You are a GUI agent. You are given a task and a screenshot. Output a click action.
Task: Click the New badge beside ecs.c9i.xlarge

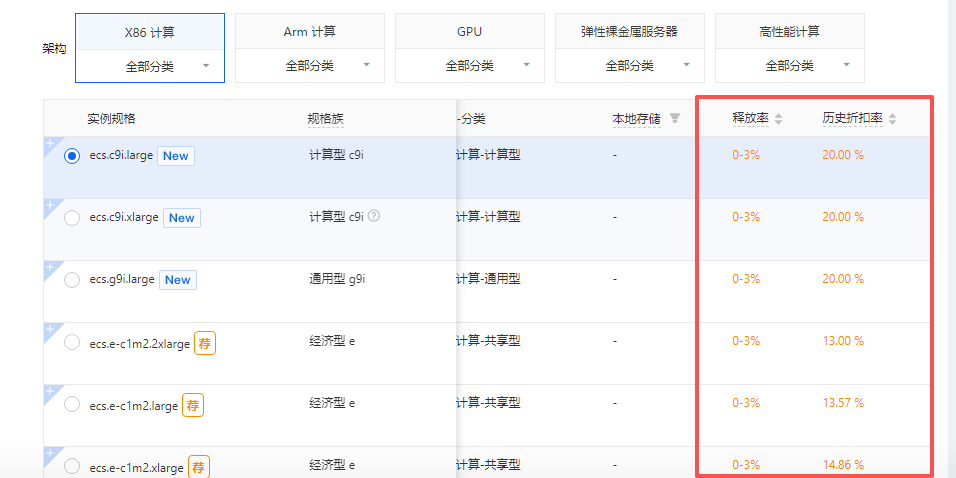click(x=181, y=218)
